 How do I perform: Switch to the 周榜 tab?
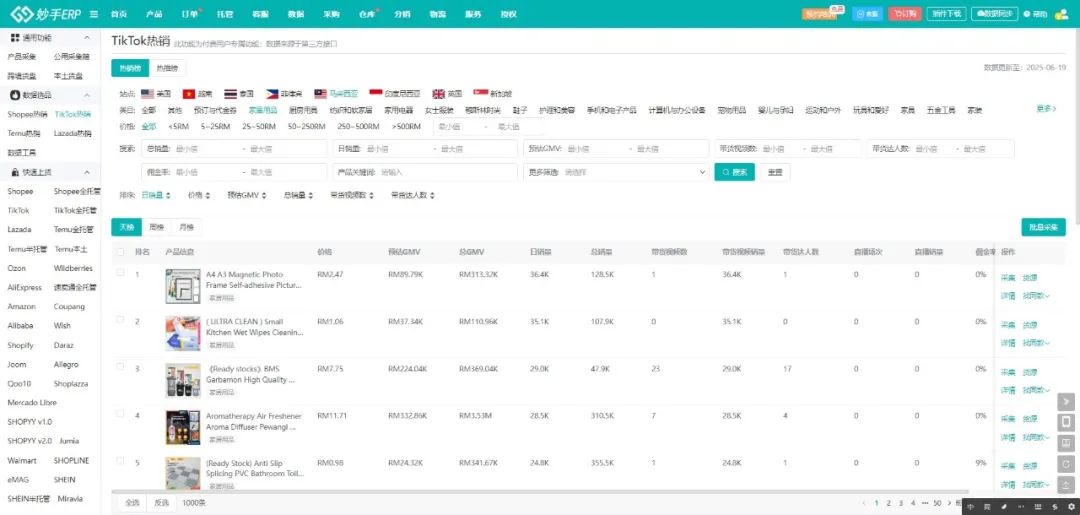click(x=157, y=227)
